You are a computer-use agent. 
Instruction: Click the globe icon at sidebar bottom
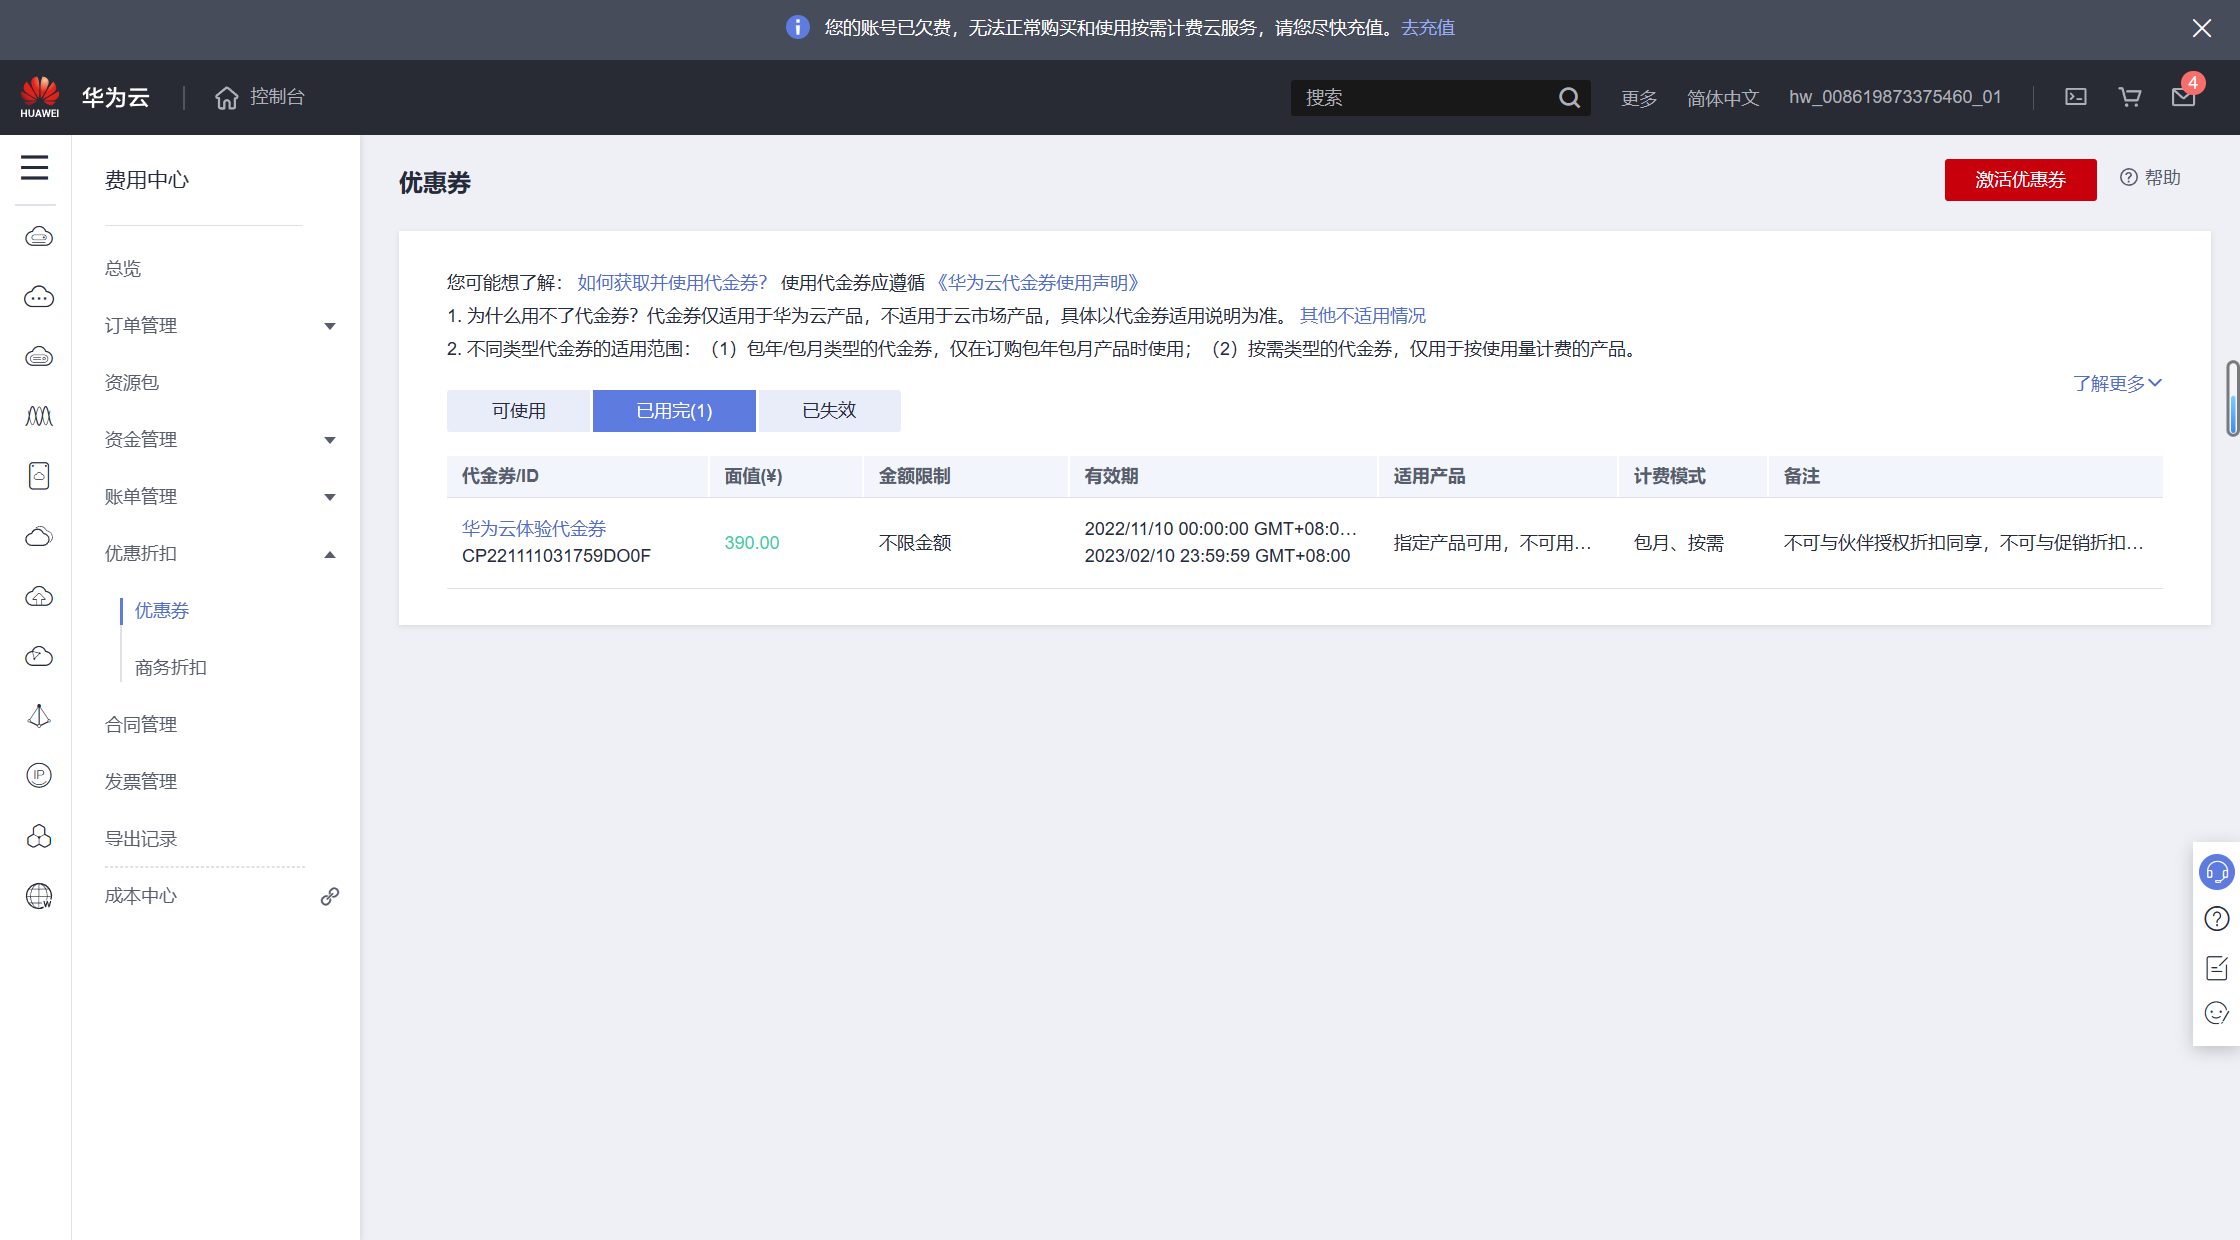point(38,897)
